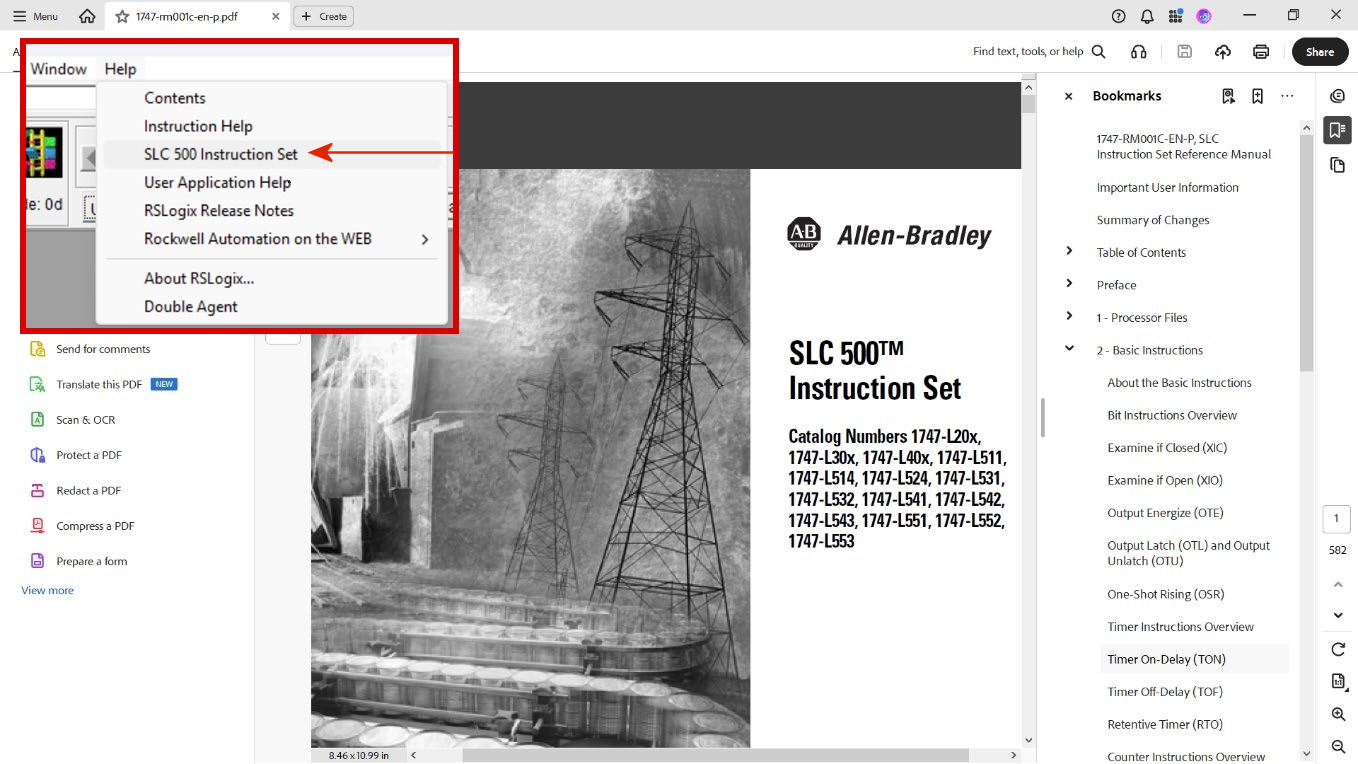Open the Help question mark icon

1119,16
